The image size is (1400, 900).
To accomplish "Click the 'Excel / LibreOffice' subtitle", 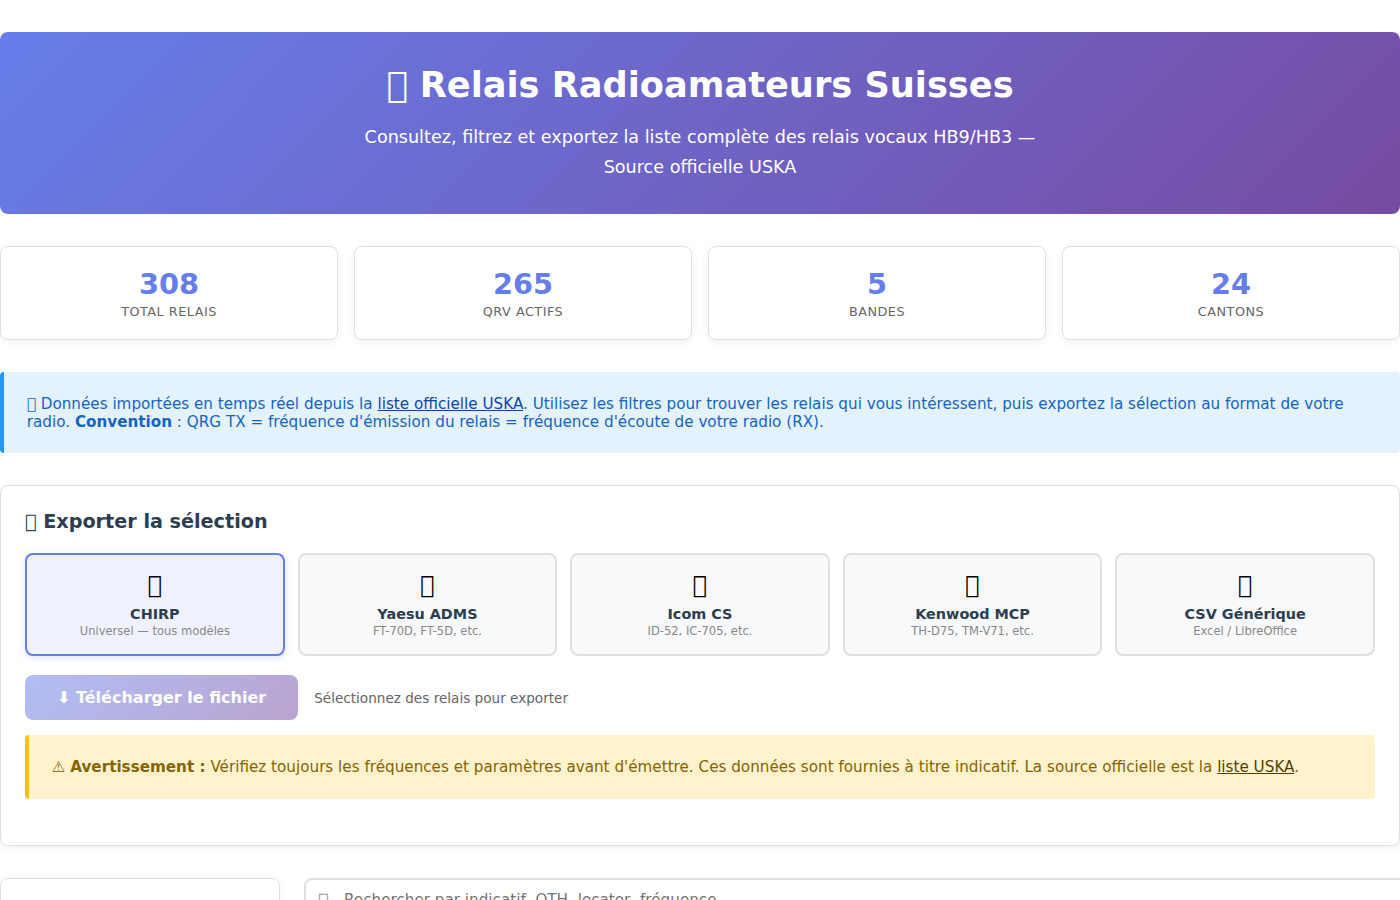I will (x=1245, y=631).
